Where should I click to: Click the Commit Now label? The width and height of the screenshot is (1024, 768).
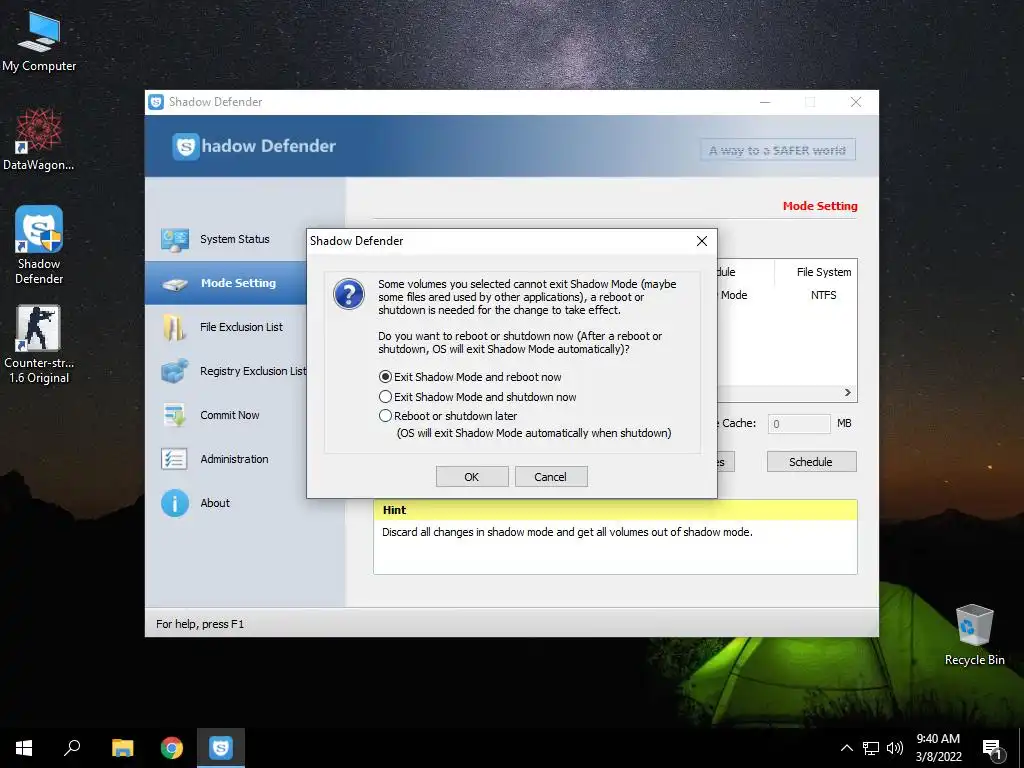(x=230, y=415)
